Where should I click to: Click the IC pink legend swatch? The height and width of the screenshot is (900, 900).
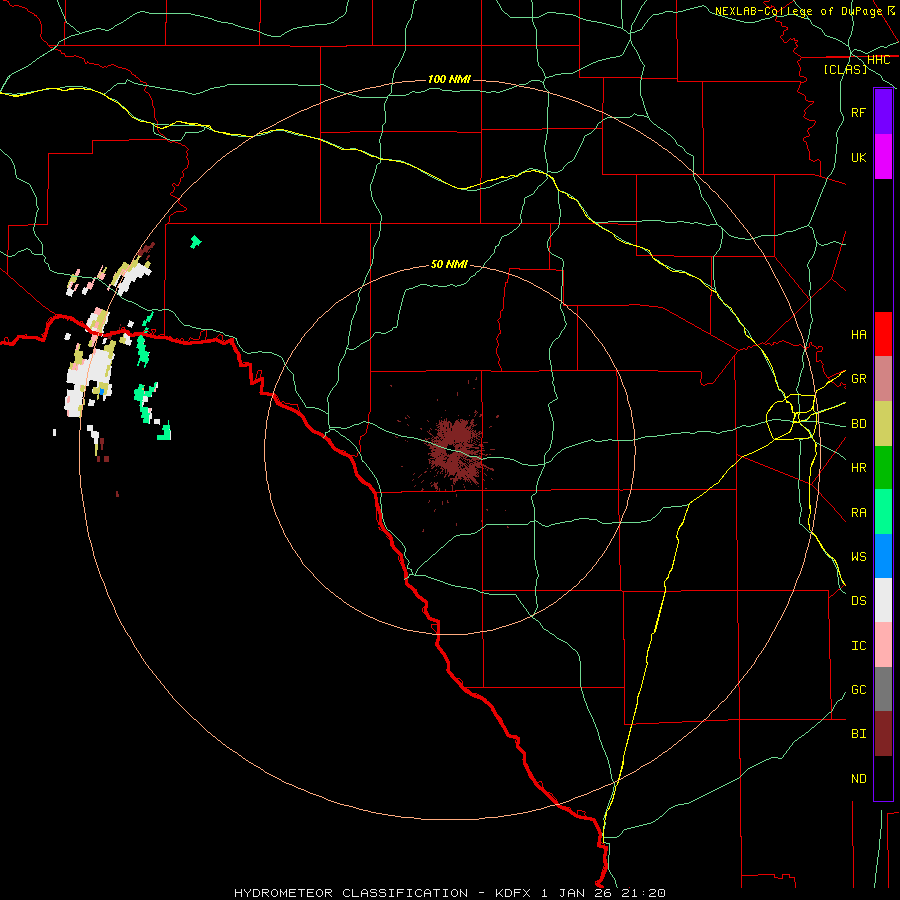click(x=883, y=645)
